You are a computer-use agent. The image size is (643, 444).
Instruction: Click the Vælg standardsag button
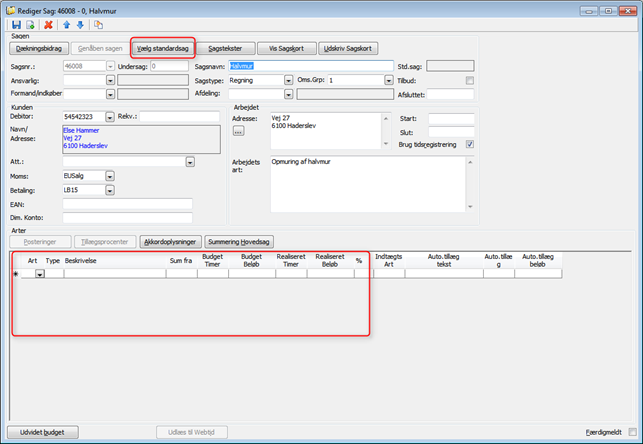tap(161, 47)
